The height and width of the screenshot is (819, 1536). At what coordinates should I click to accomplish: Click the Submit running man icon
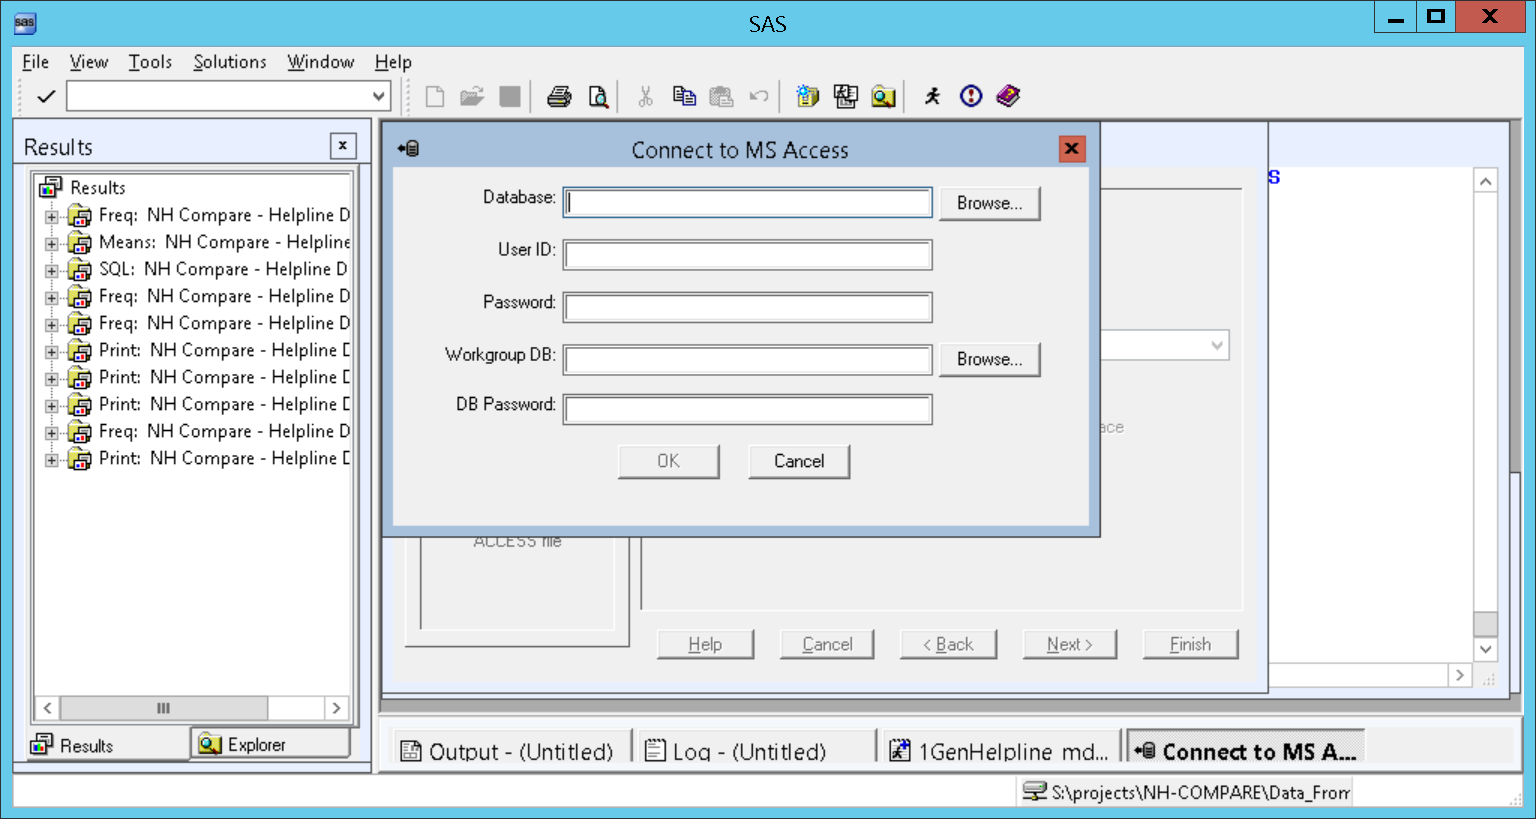tap(932, 96)
